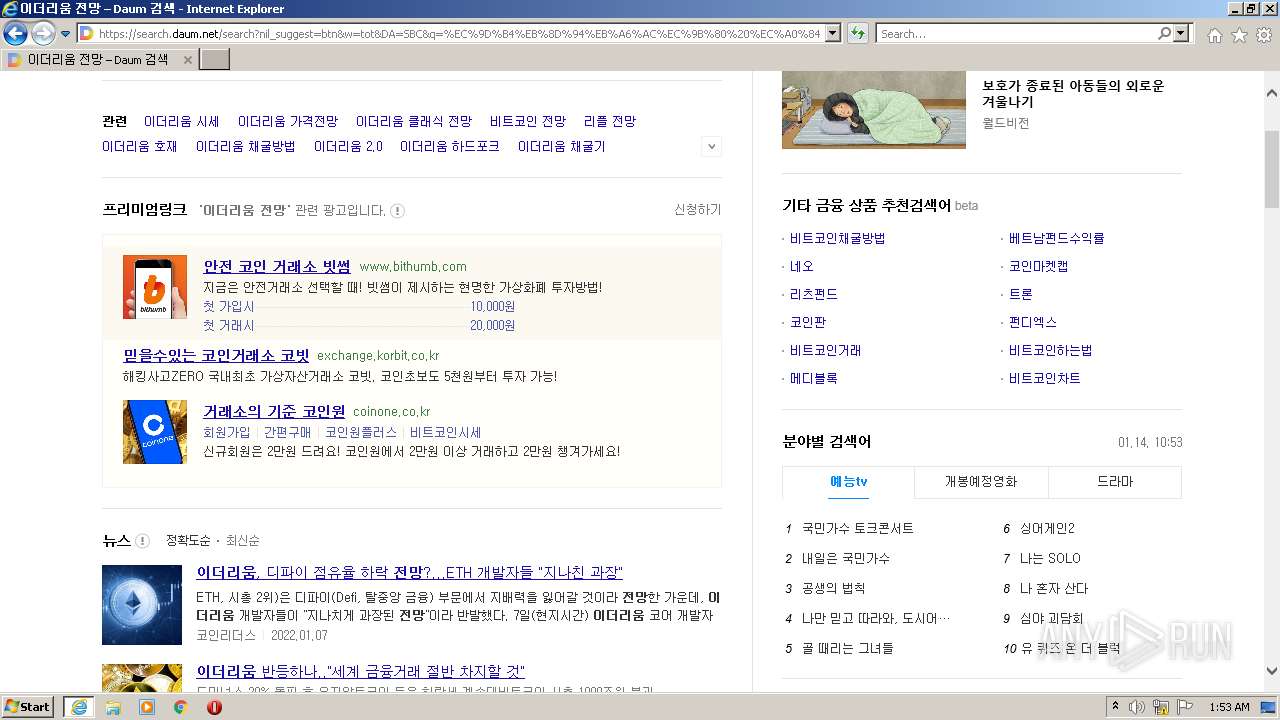Screen dimensions: 1280x720
Task: Open the 이더리움 반등하나 news headline
Action: [360, 672]
